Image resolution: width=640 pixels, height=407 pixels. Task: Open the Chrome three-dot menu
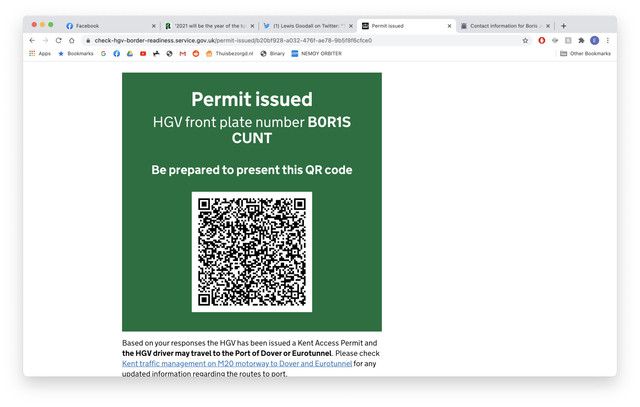tap(608, 40)
